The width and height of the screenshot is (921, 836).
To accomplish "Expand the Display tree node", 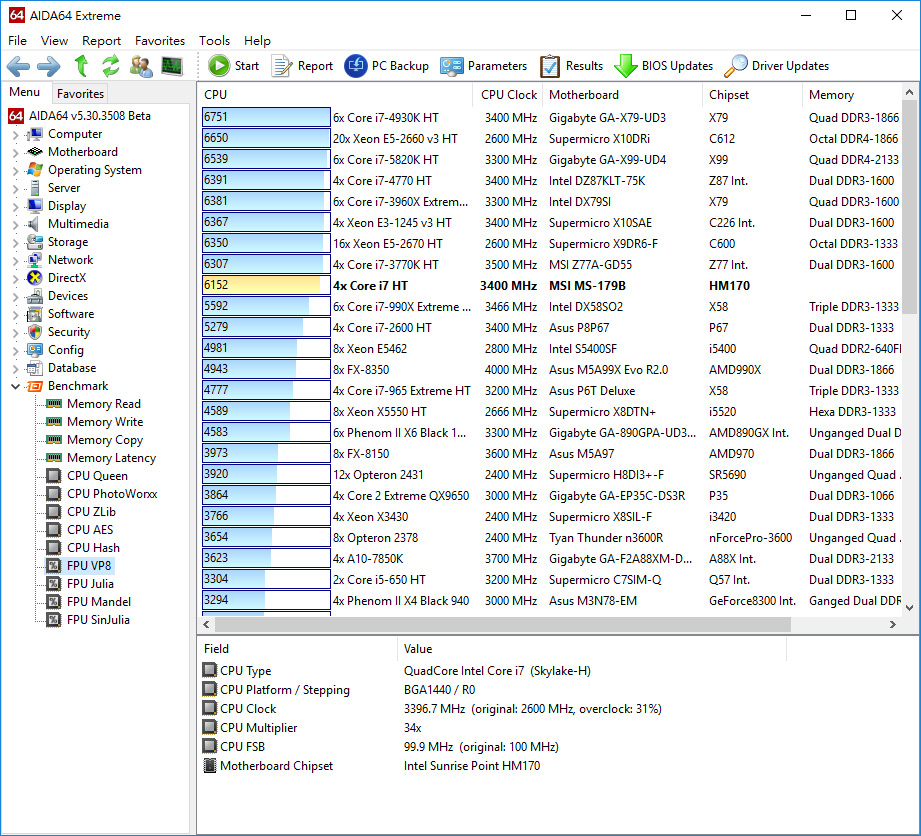I will pyautogui.click(x=15, y=206).
